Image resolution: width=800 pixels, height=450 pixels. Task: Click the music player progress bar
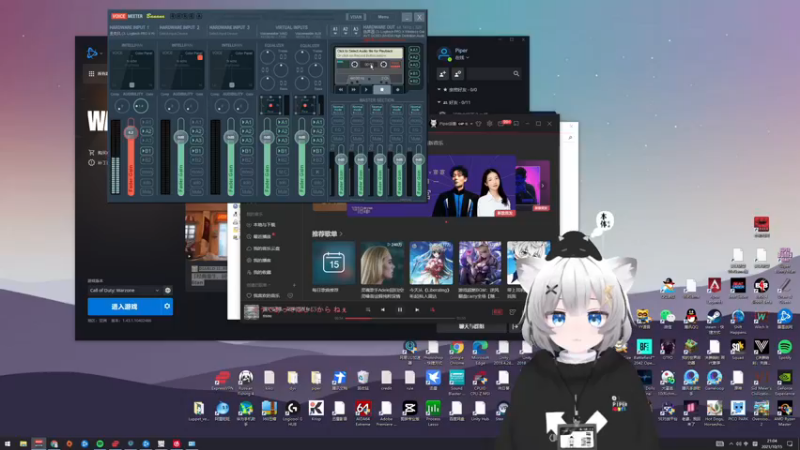coord(401,318)
